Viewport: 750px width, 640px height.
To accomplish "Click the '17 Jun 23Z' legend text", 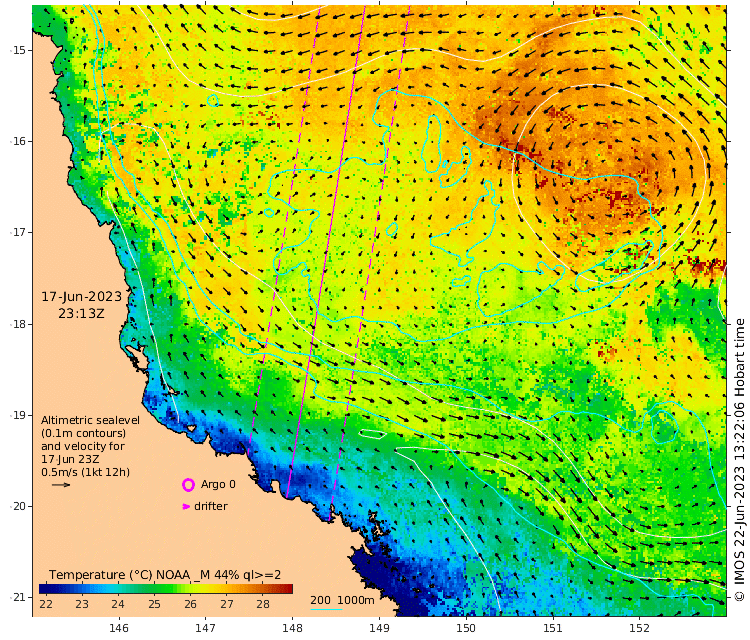I will tap(70, 459).
